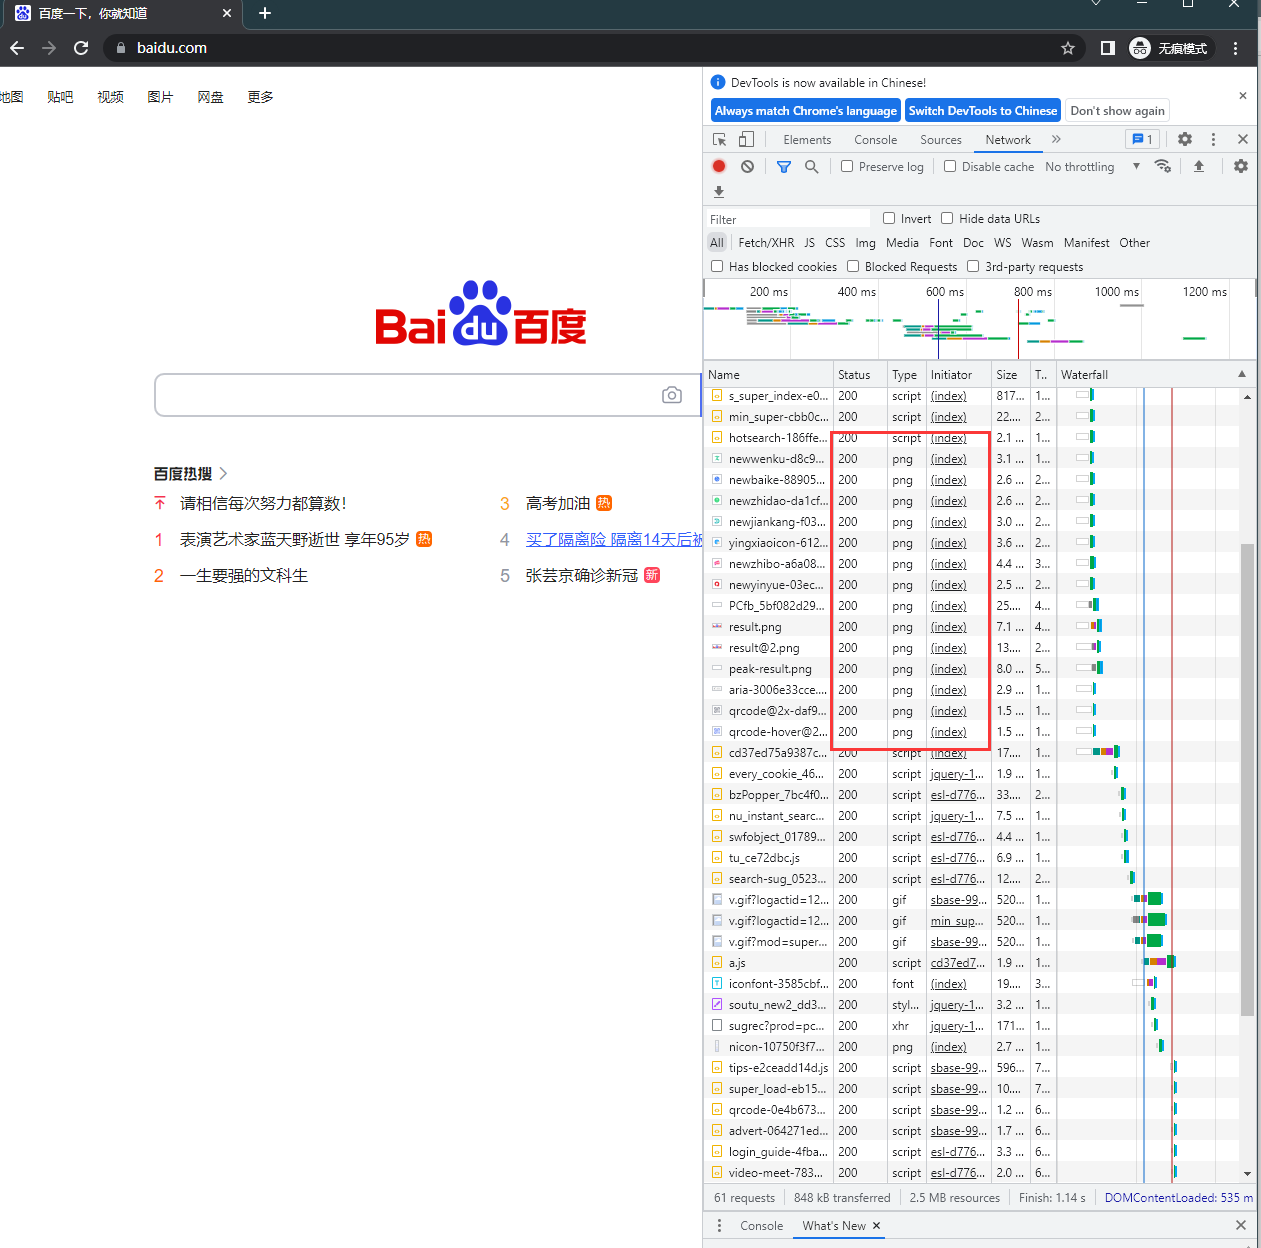Open hot search 一生要强的文科生
Screen dimensions: 1261x1248
click(x=244, y=575)
